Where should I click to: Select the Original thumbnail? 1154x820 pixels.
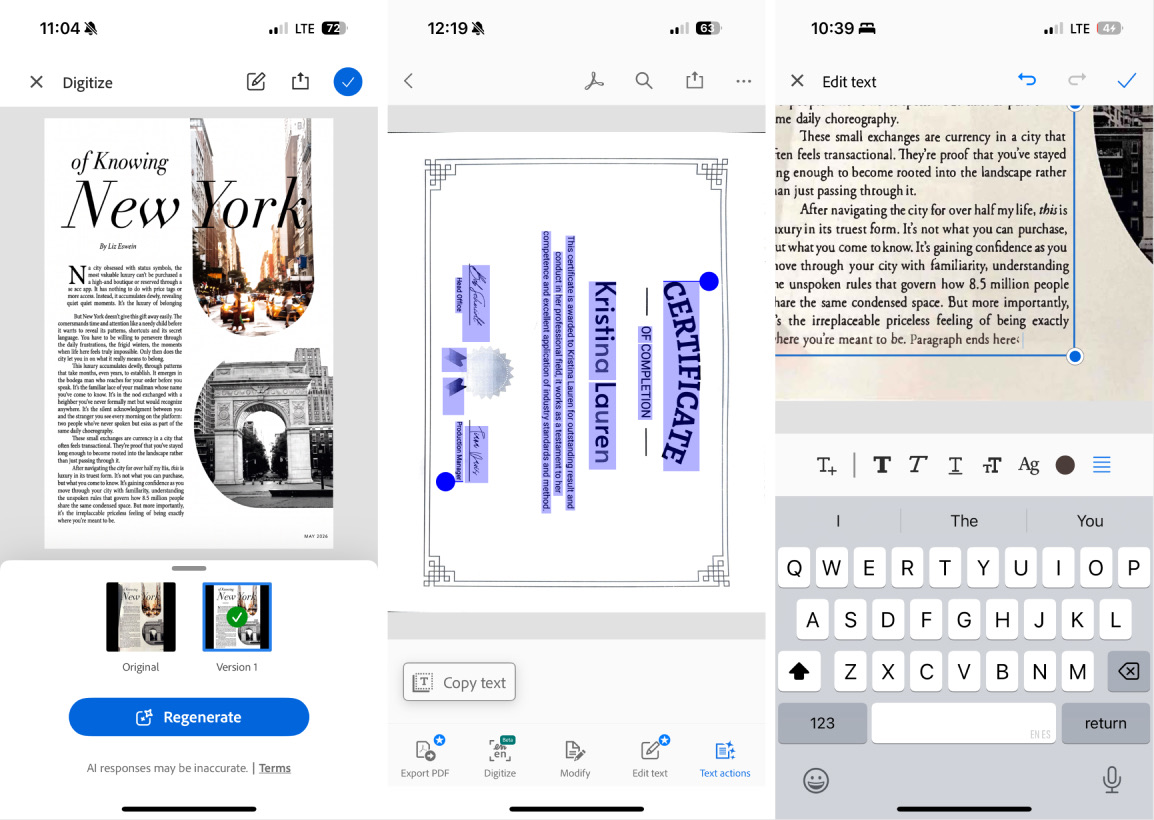coord(141,617)
